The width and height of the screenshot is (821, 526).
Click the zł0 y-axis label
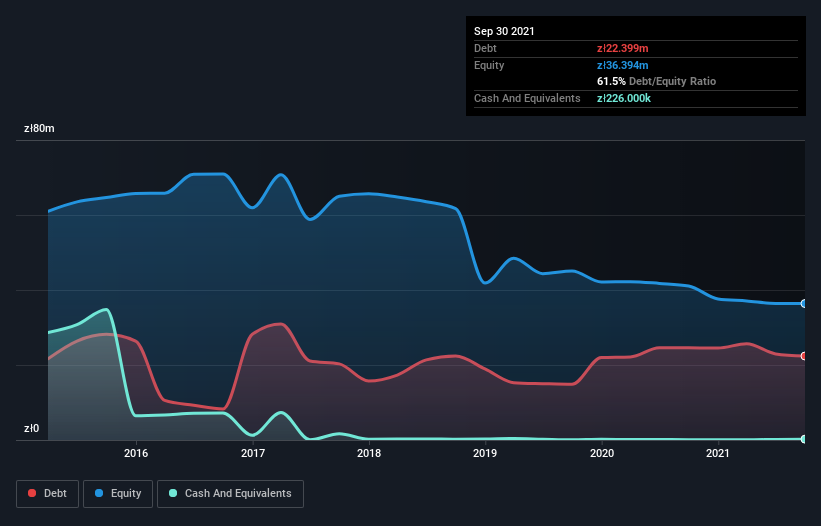31,428
